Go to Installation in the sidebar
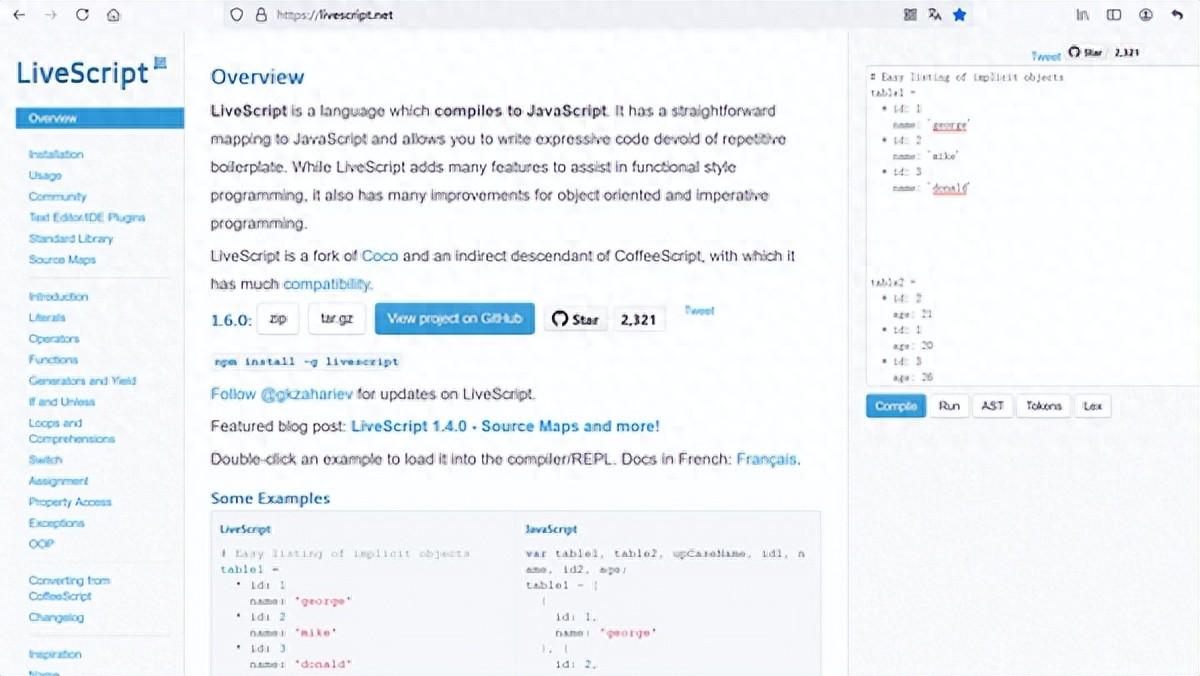Image resolution: width=1200 pixels, height=676 pixels. (56, 154)
